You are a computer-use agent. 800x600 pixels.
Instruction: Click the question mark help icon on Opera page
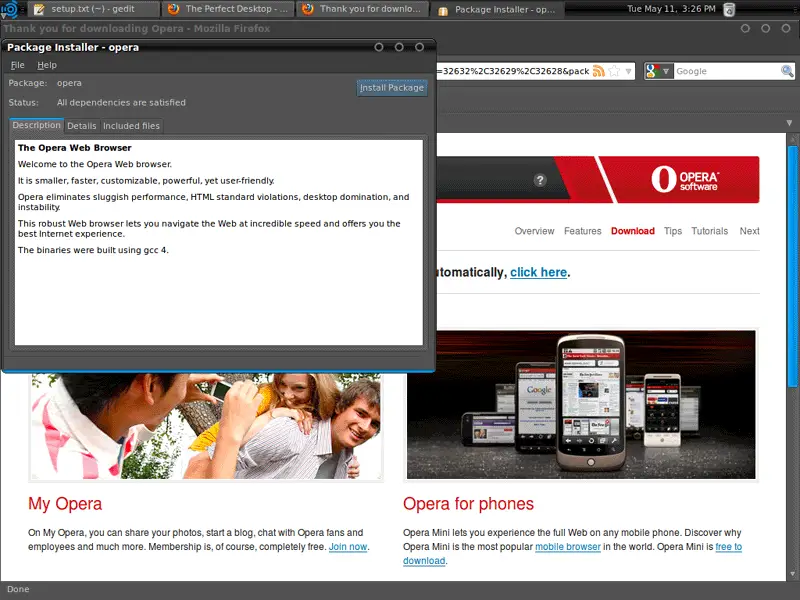click(540, 180)
